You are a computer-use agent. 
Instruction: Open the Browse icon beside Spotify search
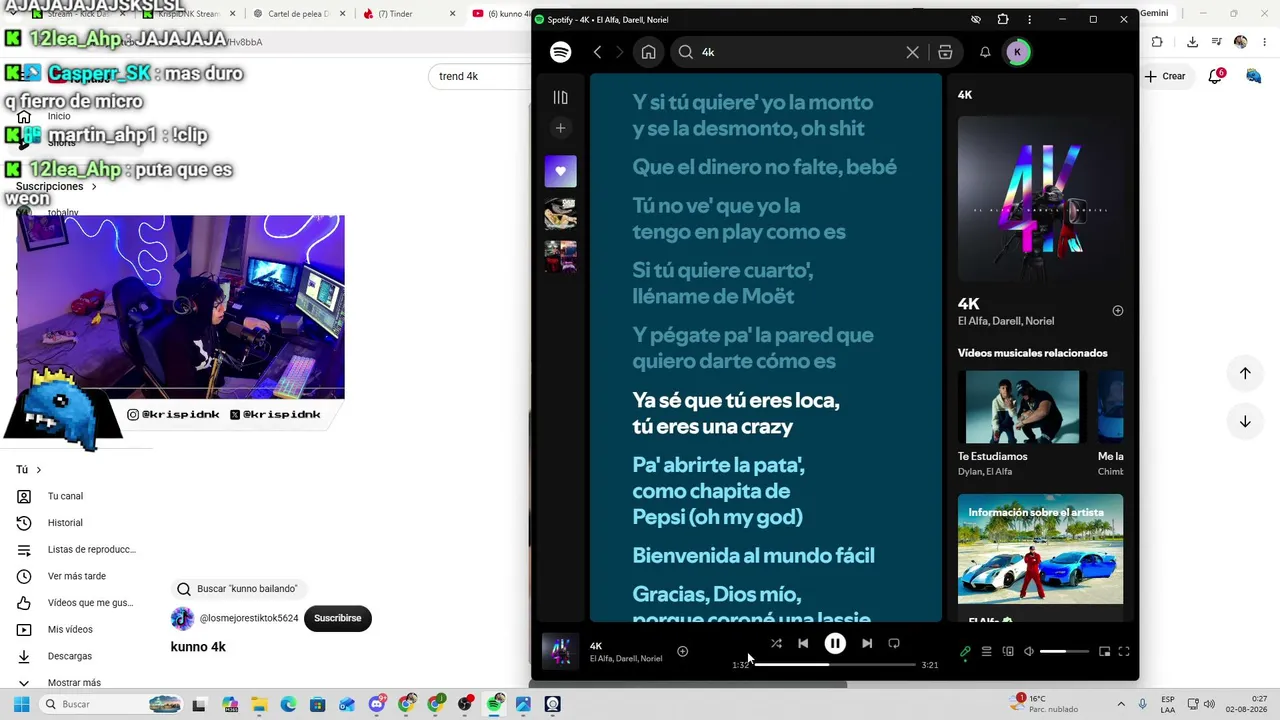(945, 52)
